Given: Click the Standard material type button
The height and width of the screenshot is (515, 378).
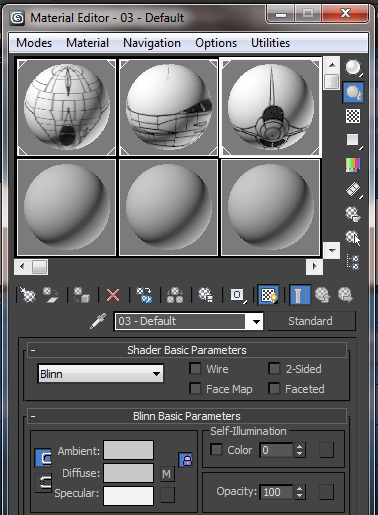Looking at the screenshot, I should pyautogui.click(x=311, y=321).
